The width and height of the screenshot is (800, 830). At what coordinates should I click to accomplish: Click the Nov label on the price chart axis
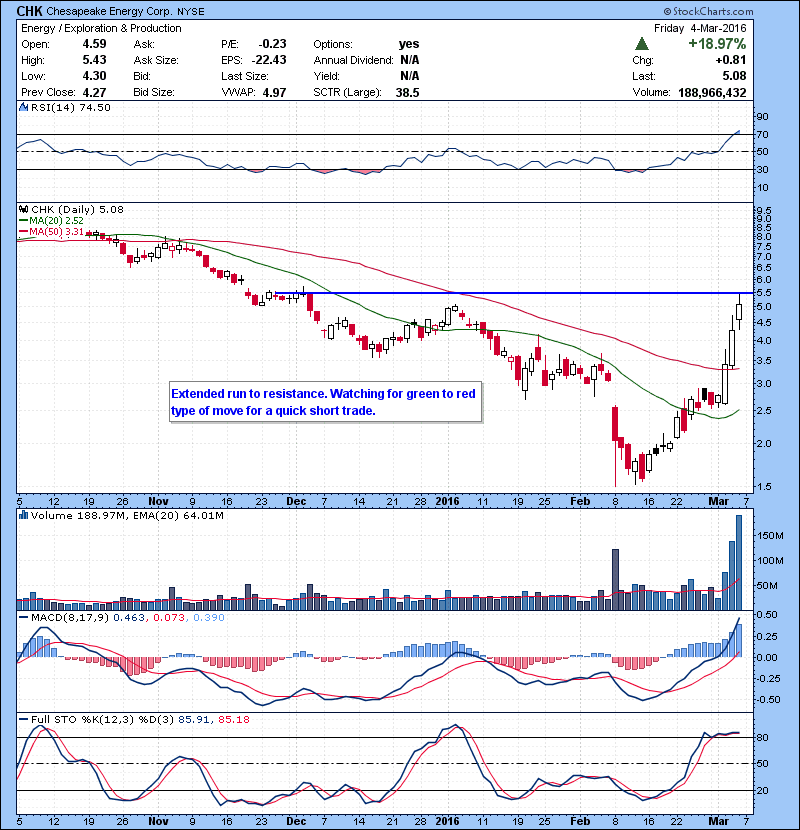point(158,501)
